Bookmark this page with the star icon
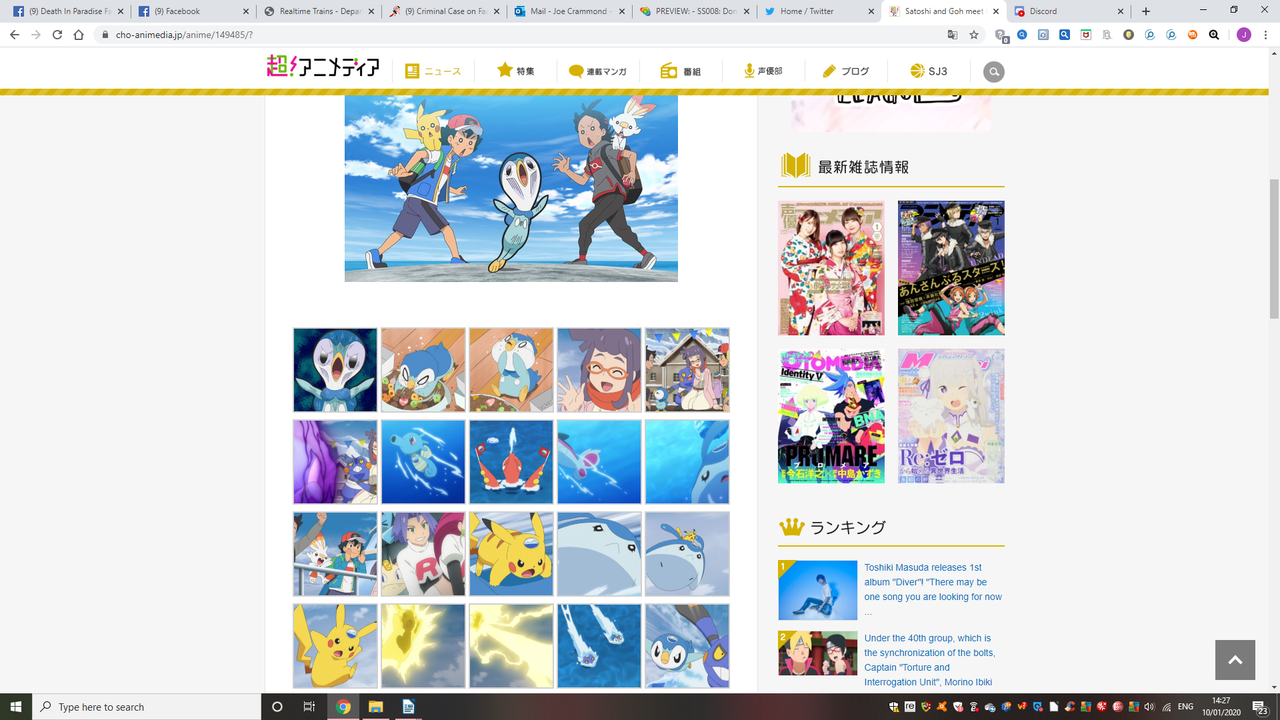Viewport: 1280px width, 720px height. (x=974, y=34)
